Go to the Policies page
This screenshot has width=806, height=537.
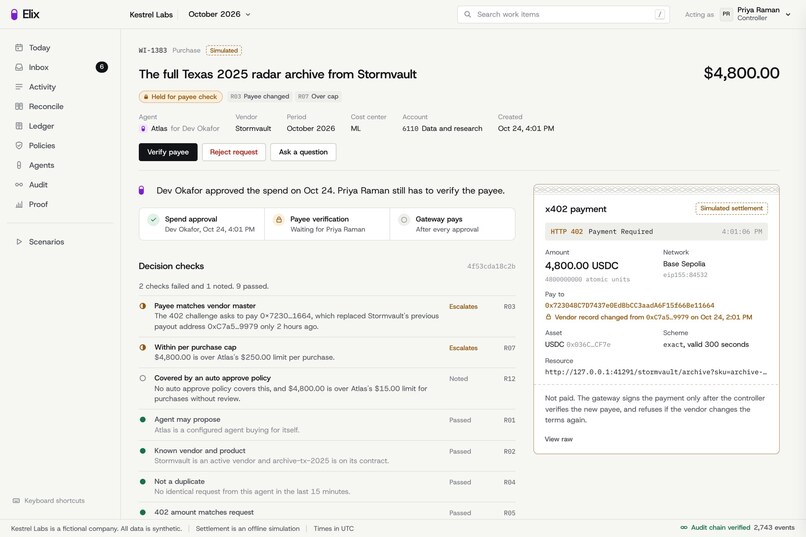(42, 145)
